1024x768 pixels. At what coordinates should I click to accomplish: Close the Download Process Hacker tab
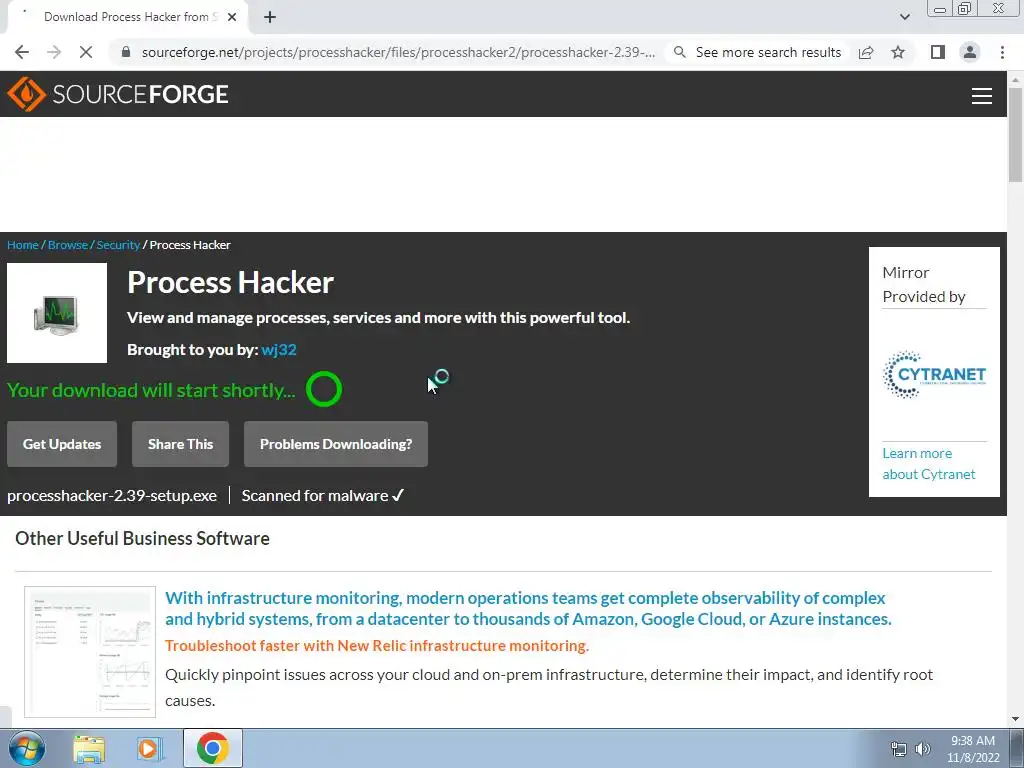pyautogui.click(x=232, y=17)
